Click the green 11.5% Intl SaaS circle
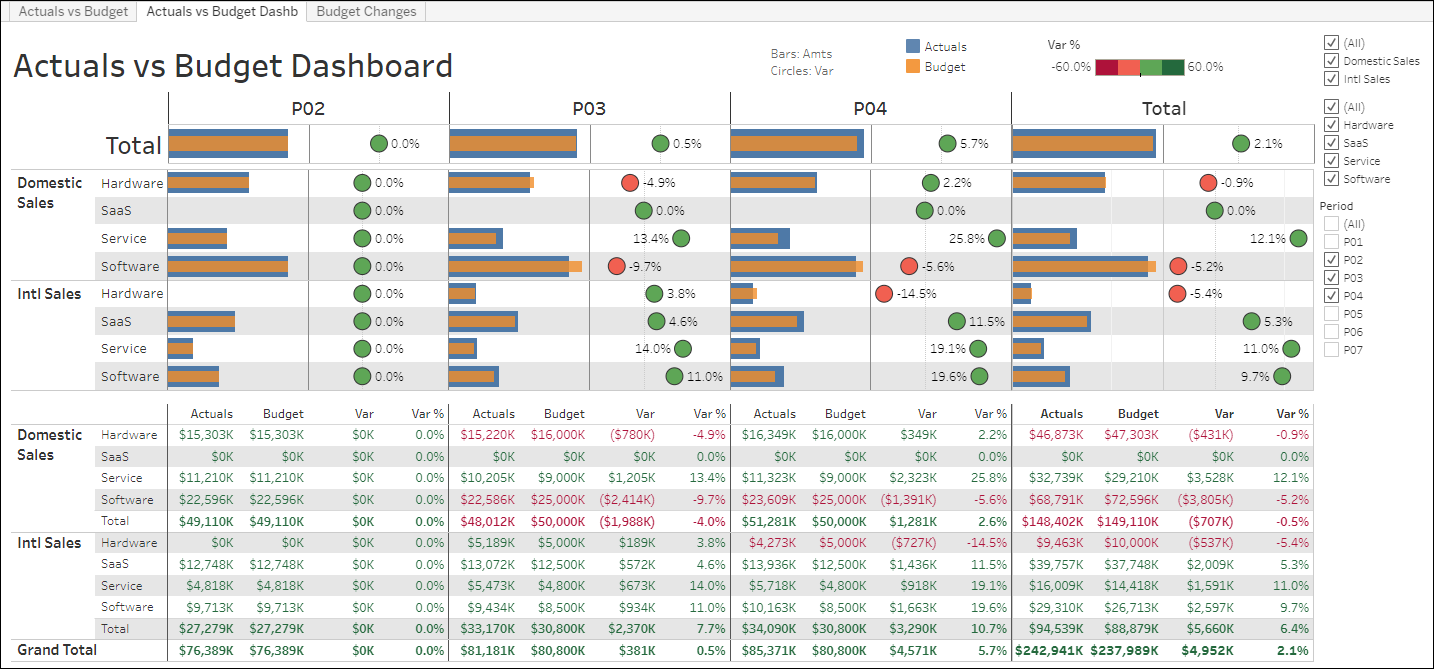1434x669 pixels. [x=957, y=321]
